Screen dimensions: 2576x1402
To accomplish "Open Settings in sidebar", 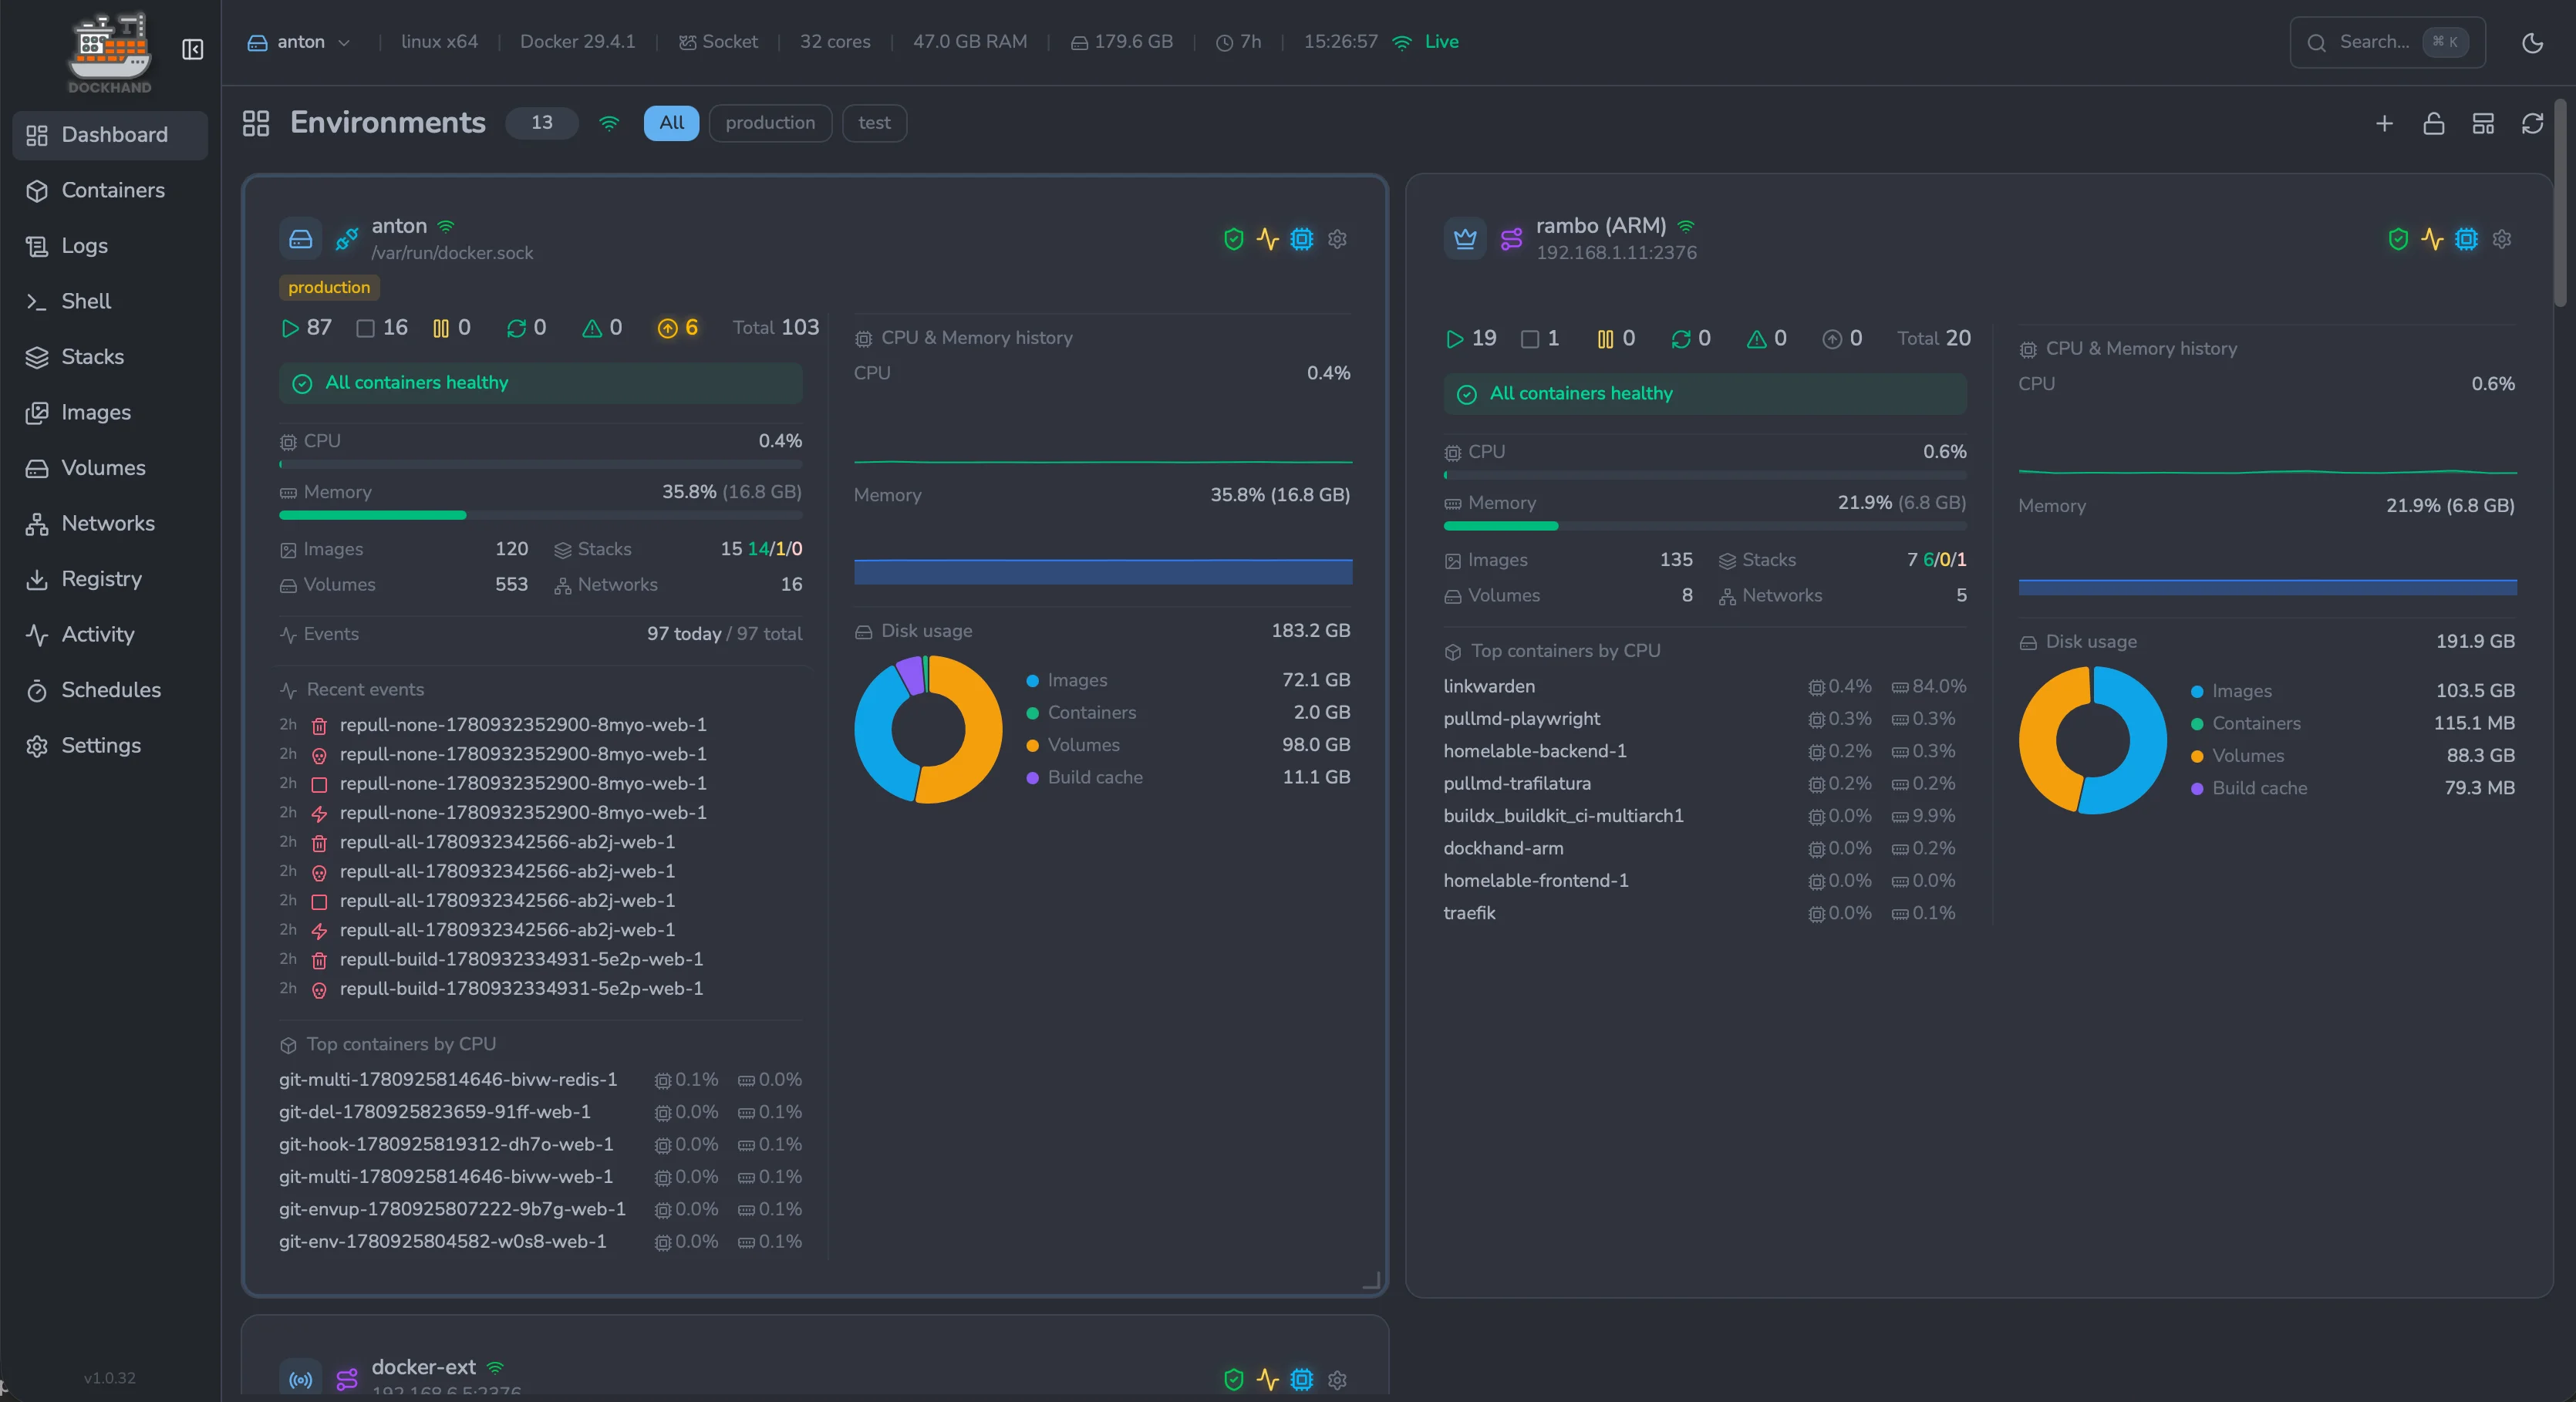I will tap(110, 745).
